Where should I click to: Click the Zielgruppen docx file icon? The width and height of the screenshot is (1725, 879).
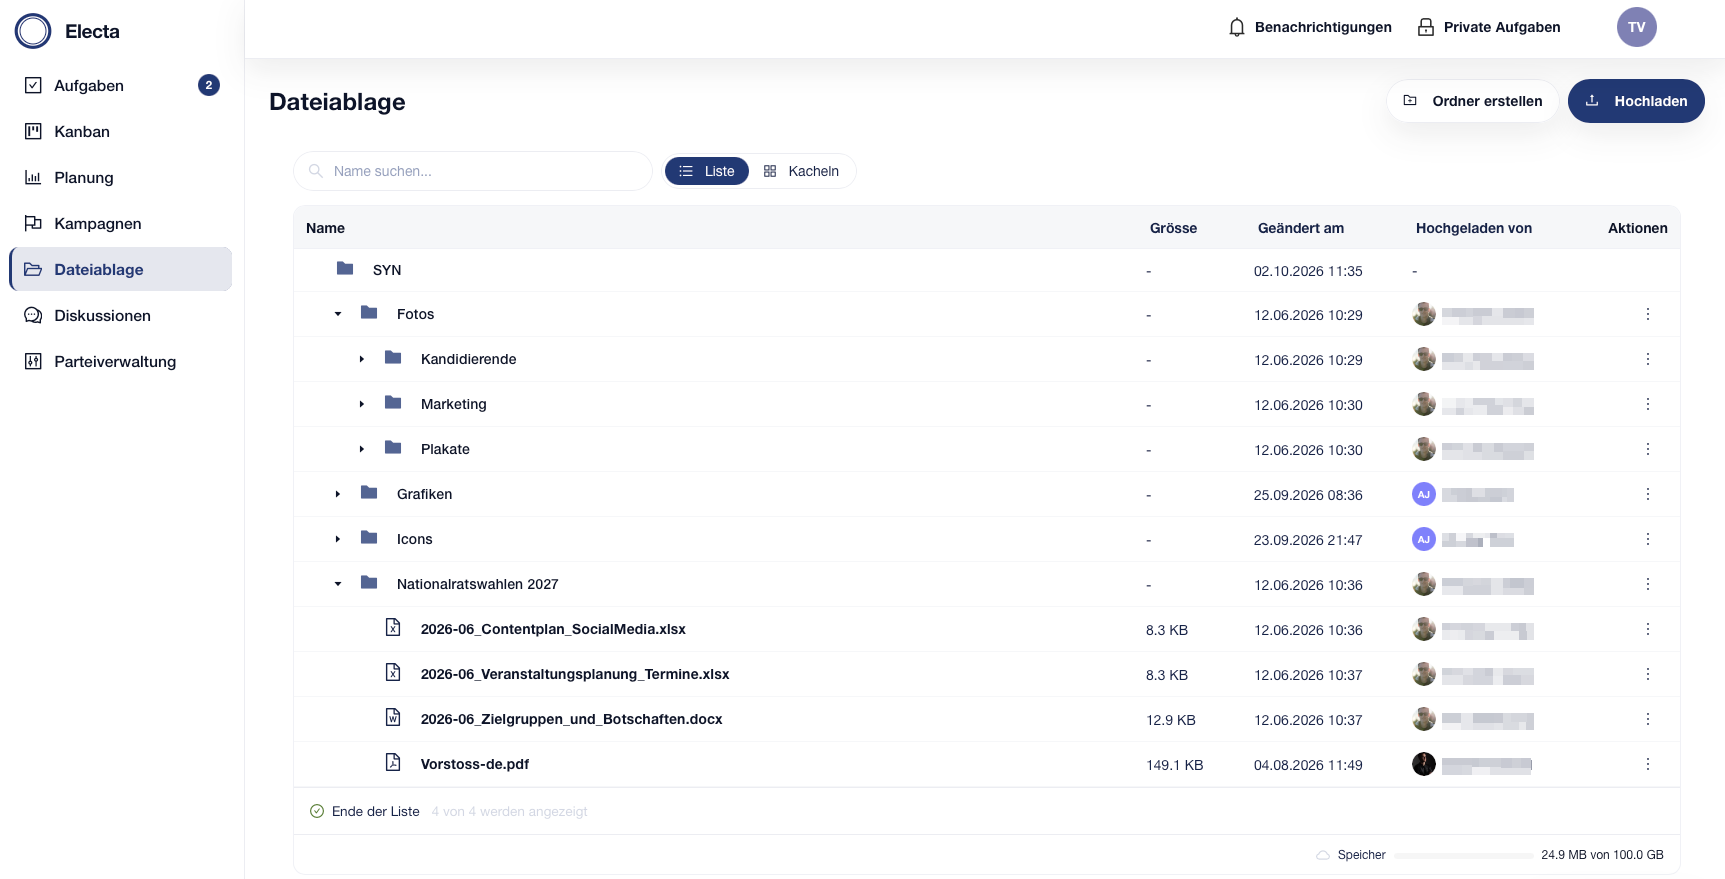pyautogui.click(x=393, y=718)
